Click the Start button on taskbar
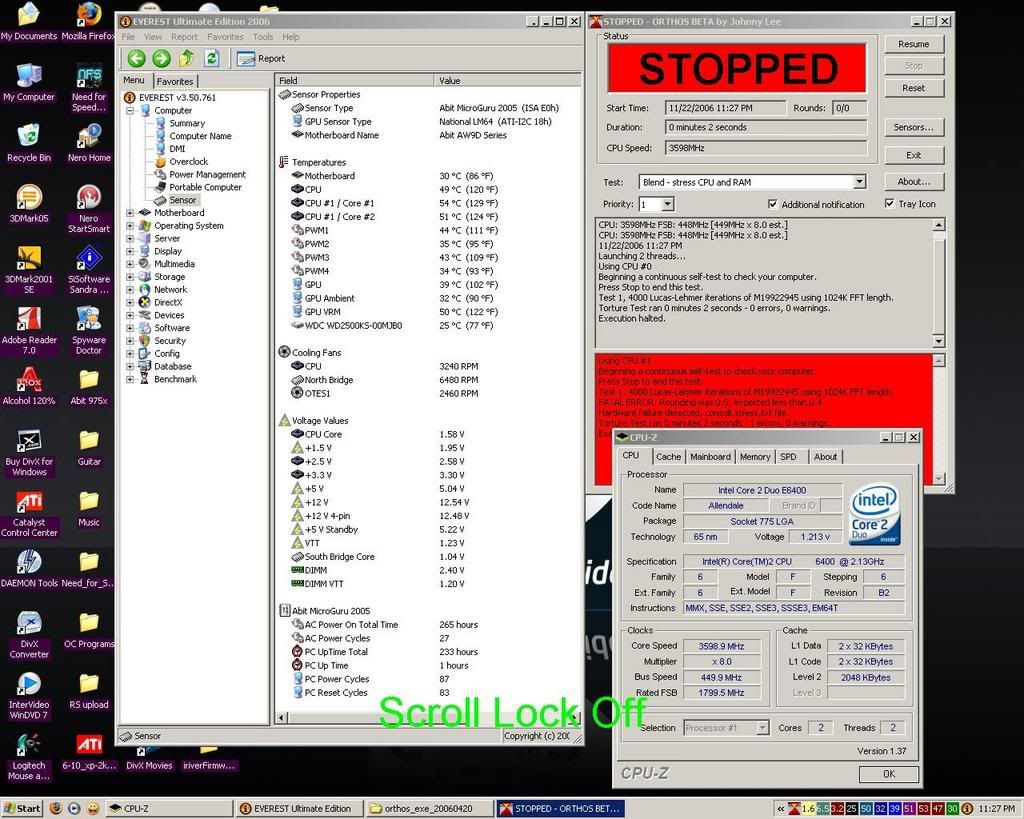Screen dimensions: 1024x819 (x=22, y=809)
